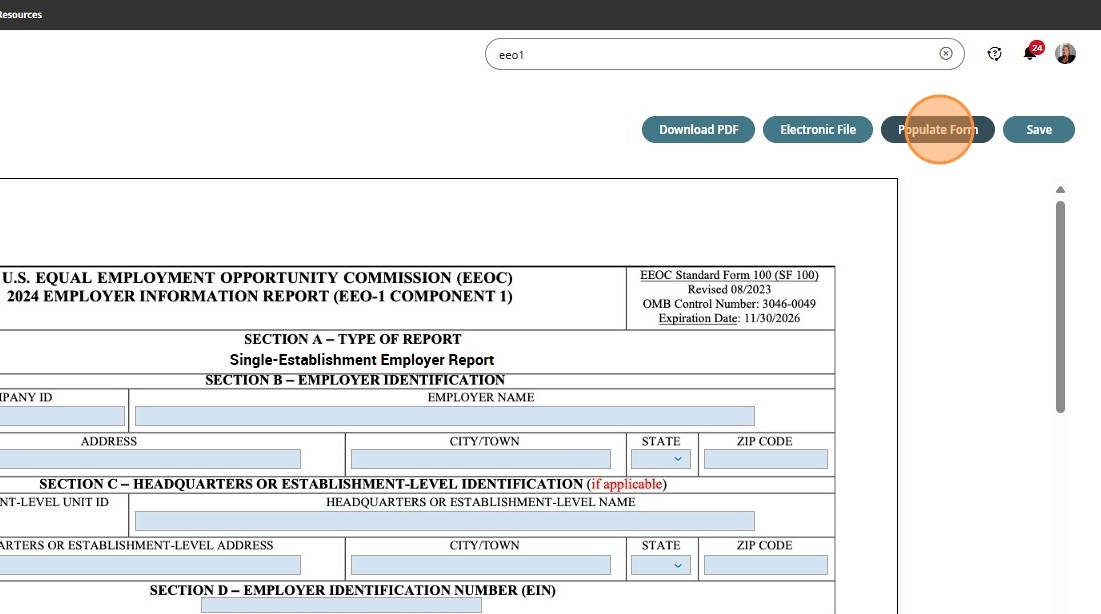Click the Populate Form button
This screenshot has width=1101, height=614.
pos(937,129)
